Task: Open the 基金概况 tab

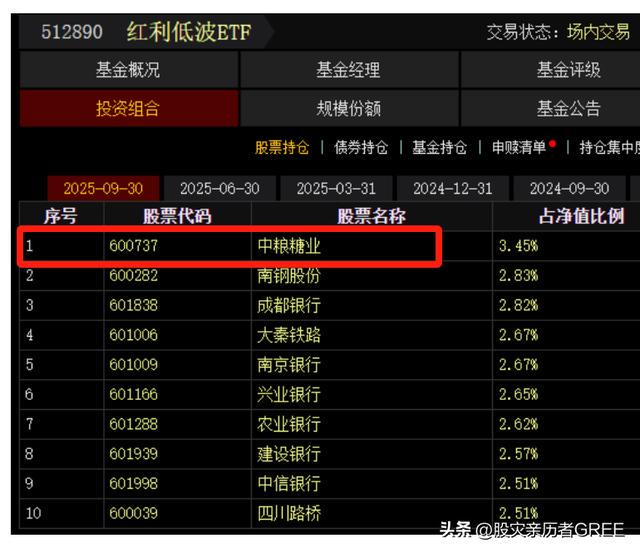Action: pyautogui.click(x=127, y=70)
